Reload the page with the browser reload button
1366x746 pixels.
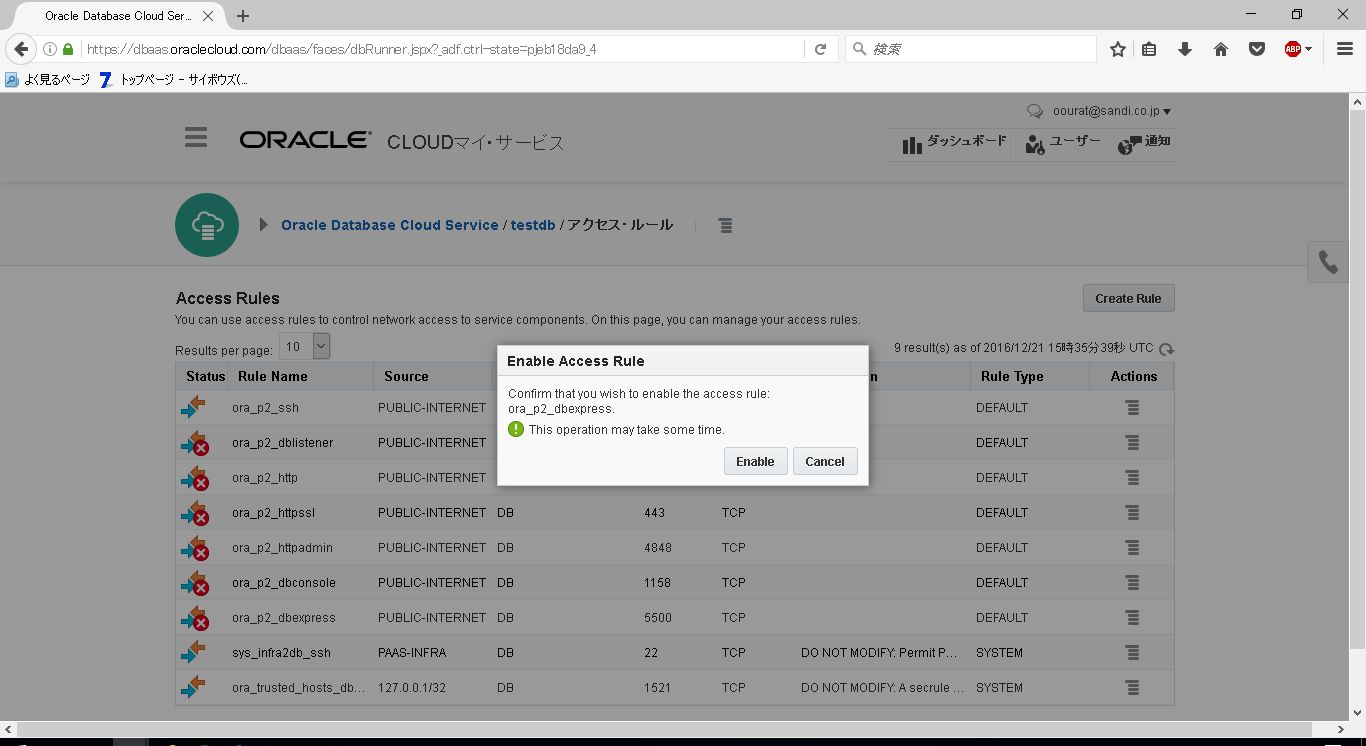pyautogui.click(x=821, y=49)
